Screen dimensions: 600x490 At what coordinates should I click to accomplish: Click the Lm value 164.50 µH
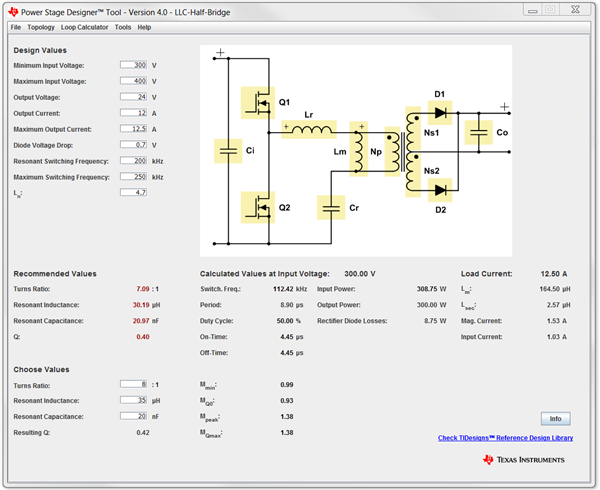[555, 289]
